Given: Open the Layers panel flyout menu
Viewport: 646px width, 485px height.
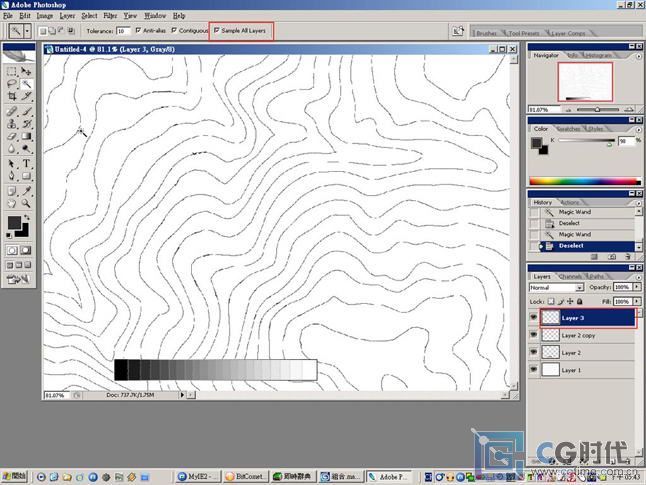Looking at the screenshot, I should tap(639, 277).
